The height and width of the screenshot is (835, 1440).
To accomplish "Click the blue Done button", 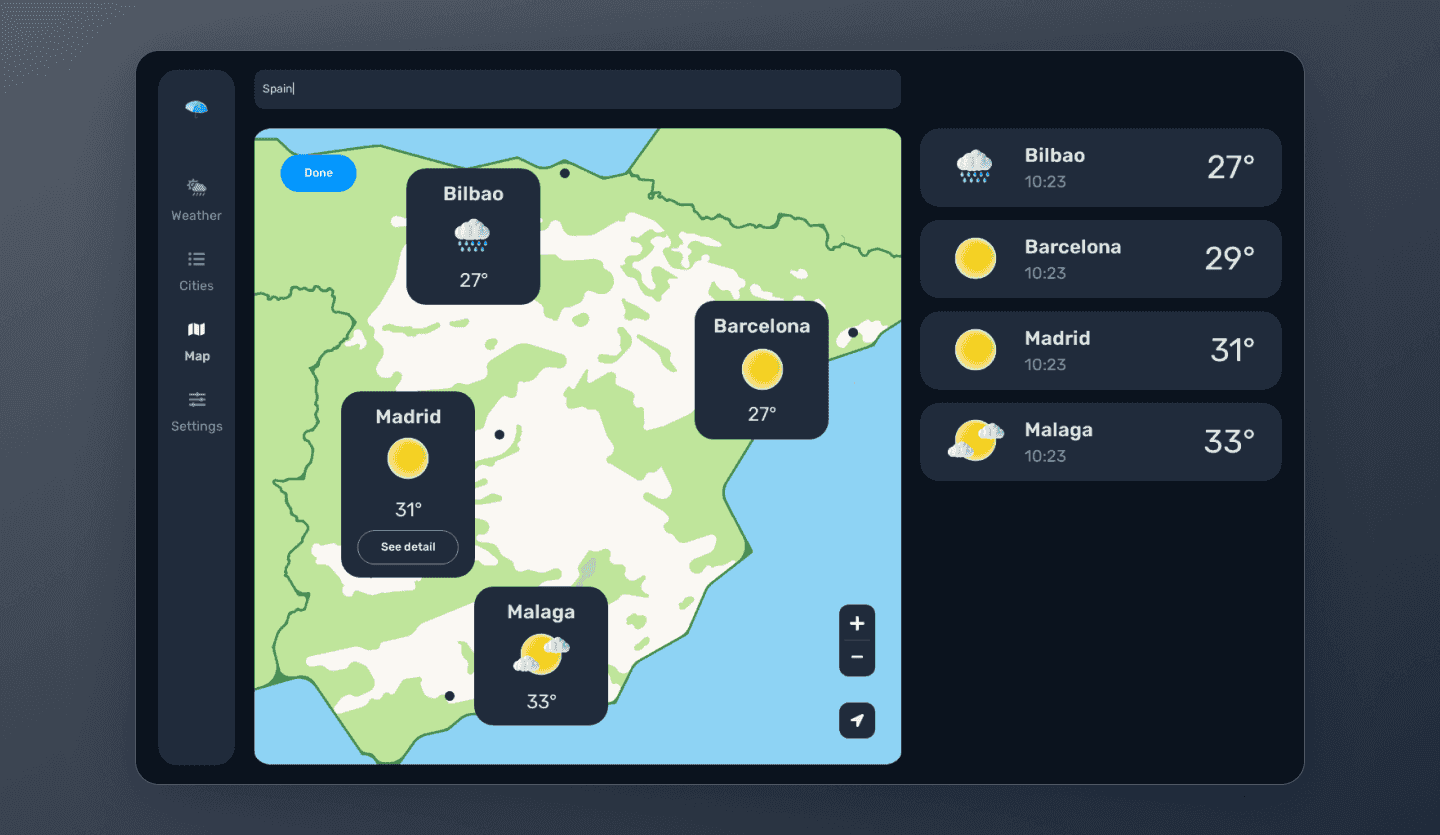I will (318, 173).
